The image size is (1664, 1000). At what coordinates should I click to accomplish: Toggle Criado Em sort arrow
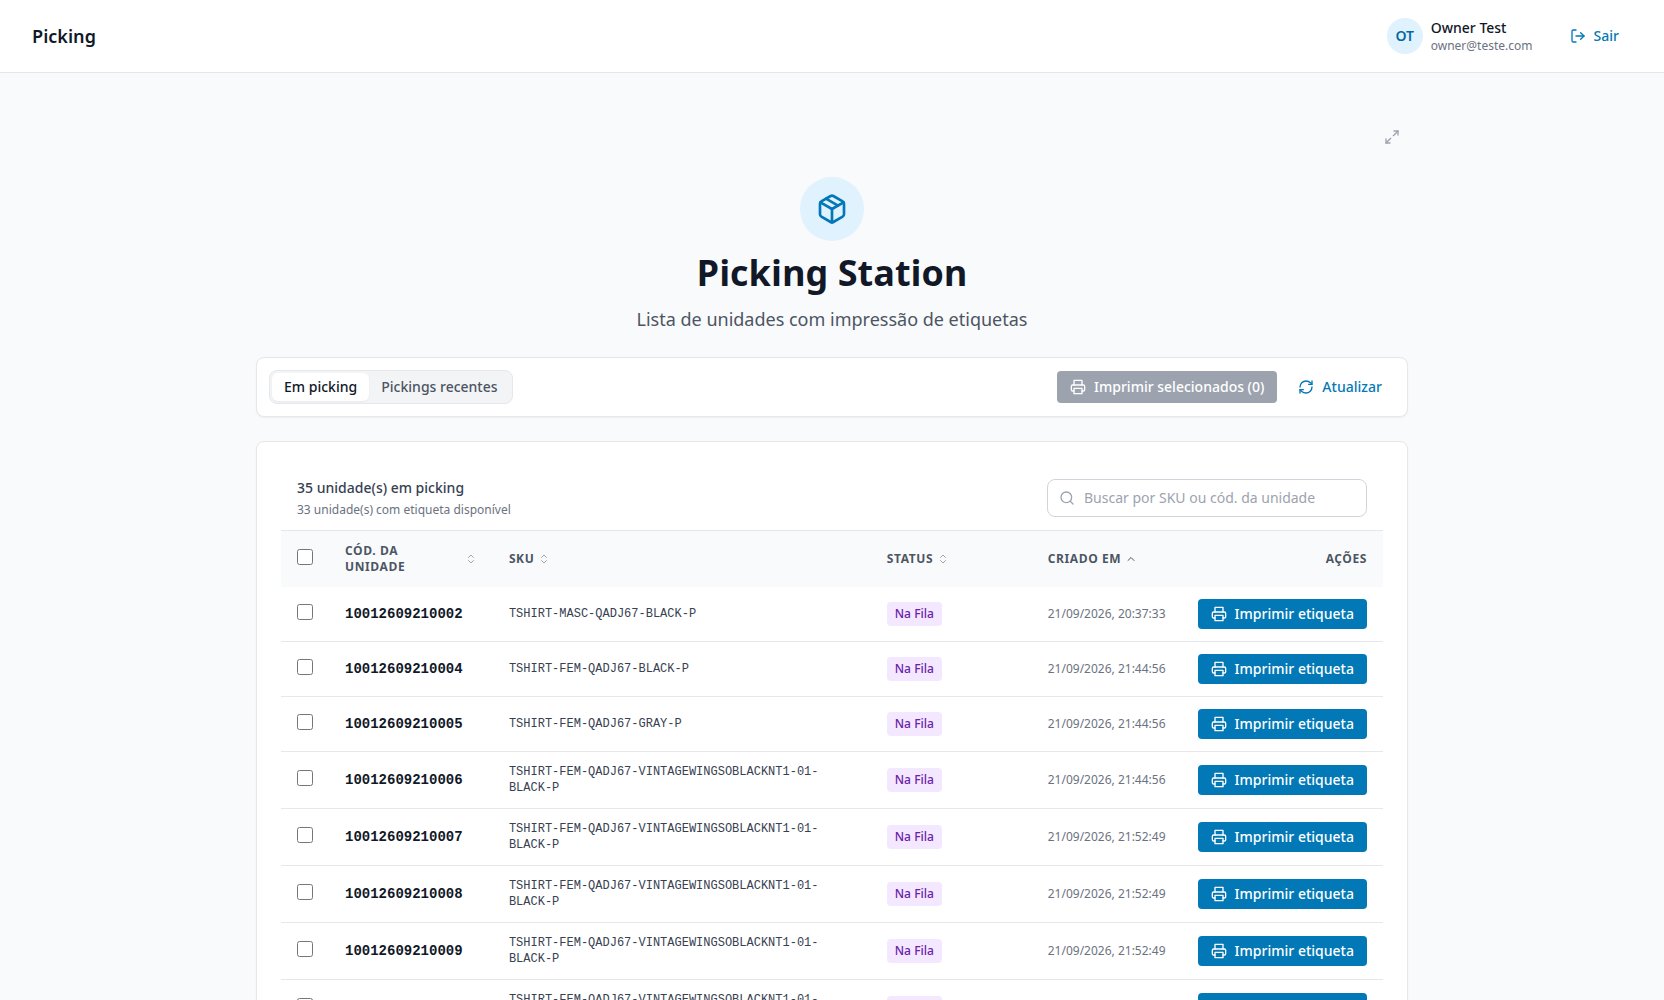1131,559
